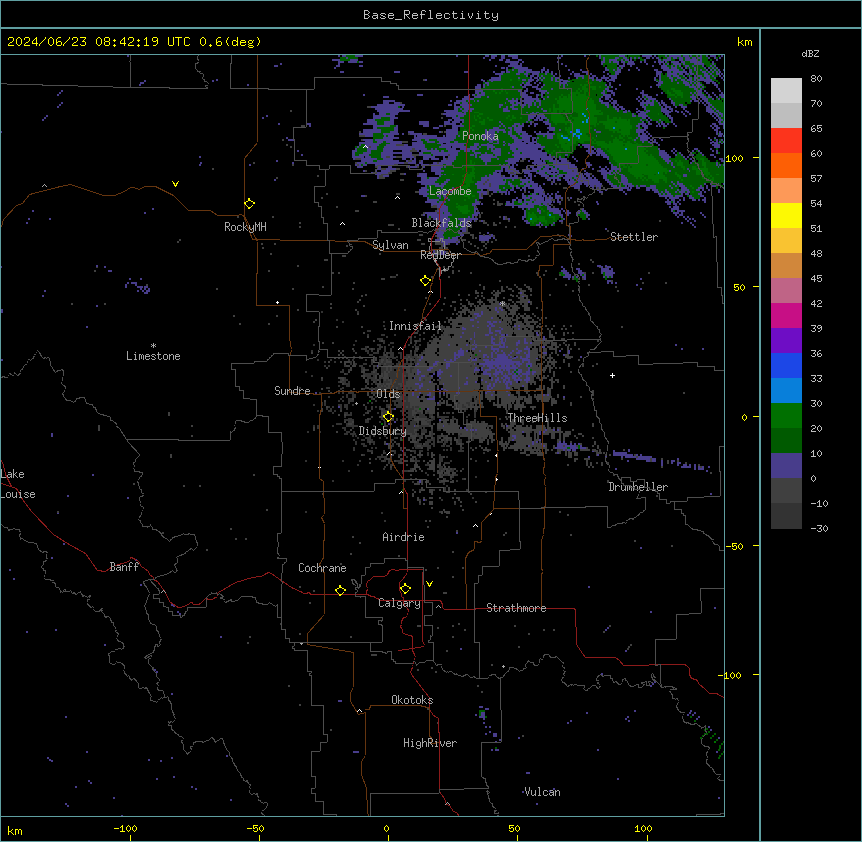This screenshot has height=842, width=862.
Task: Click the white plus marker north of Drumheller
Action: pyautogui.click(x=612, y=375)
